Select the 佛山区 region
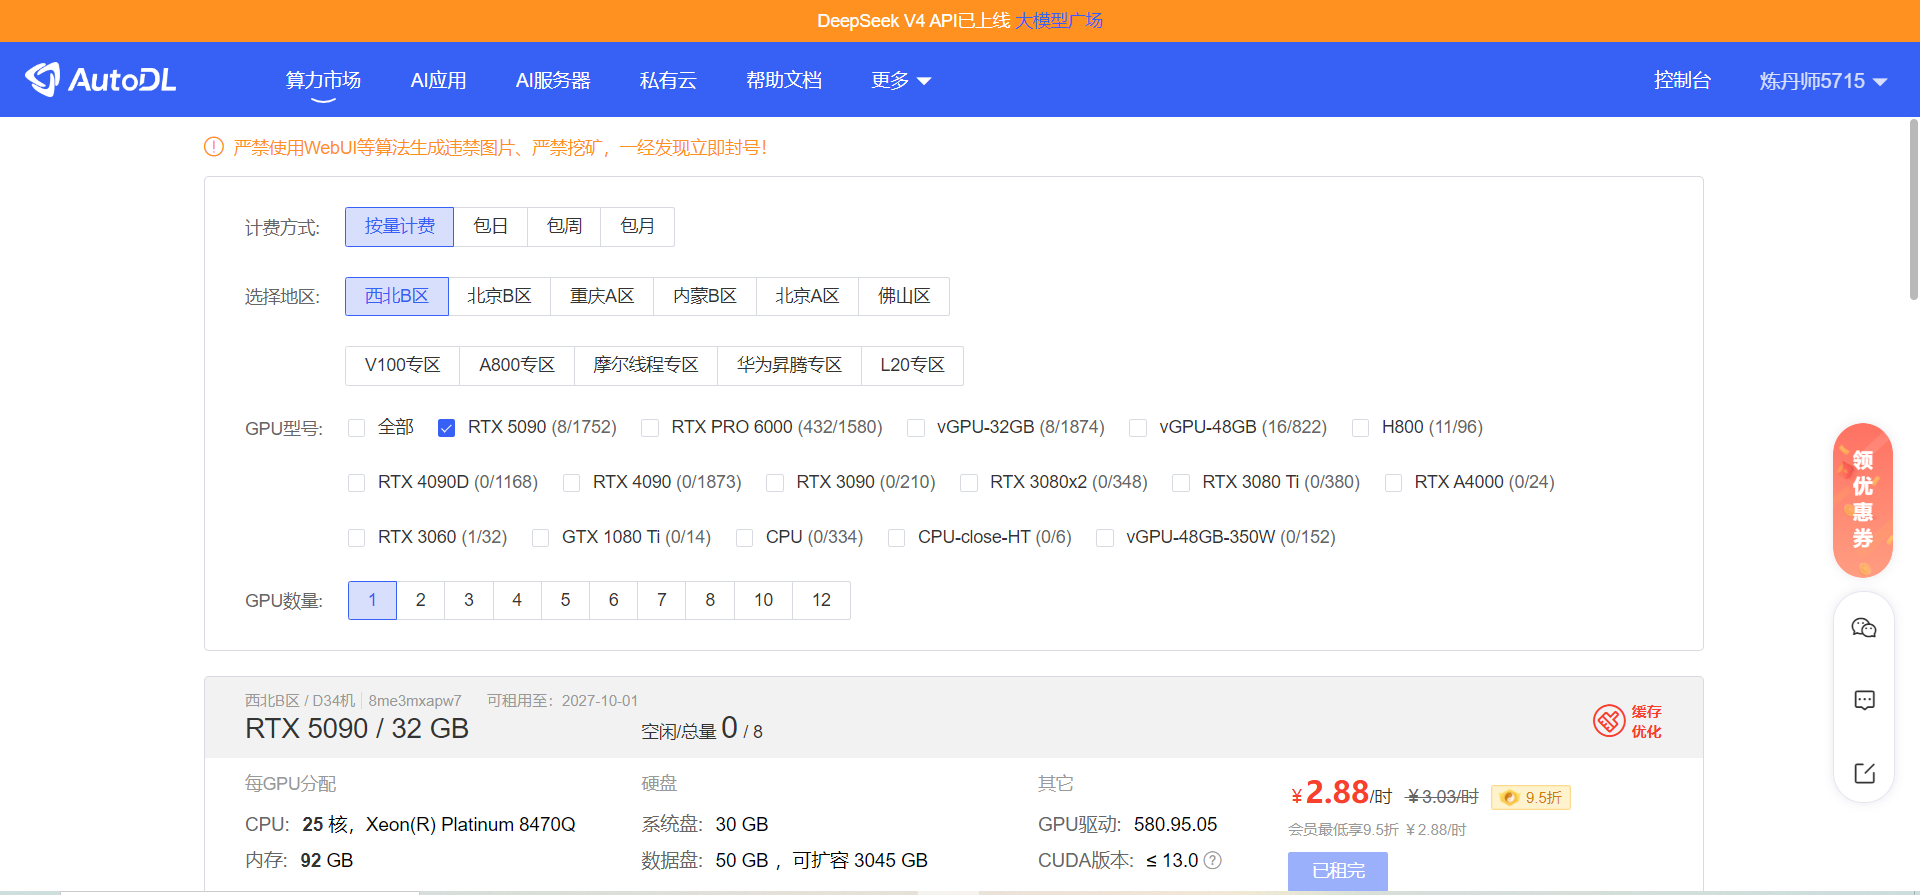1920x895 pixels. pos(904,296)
